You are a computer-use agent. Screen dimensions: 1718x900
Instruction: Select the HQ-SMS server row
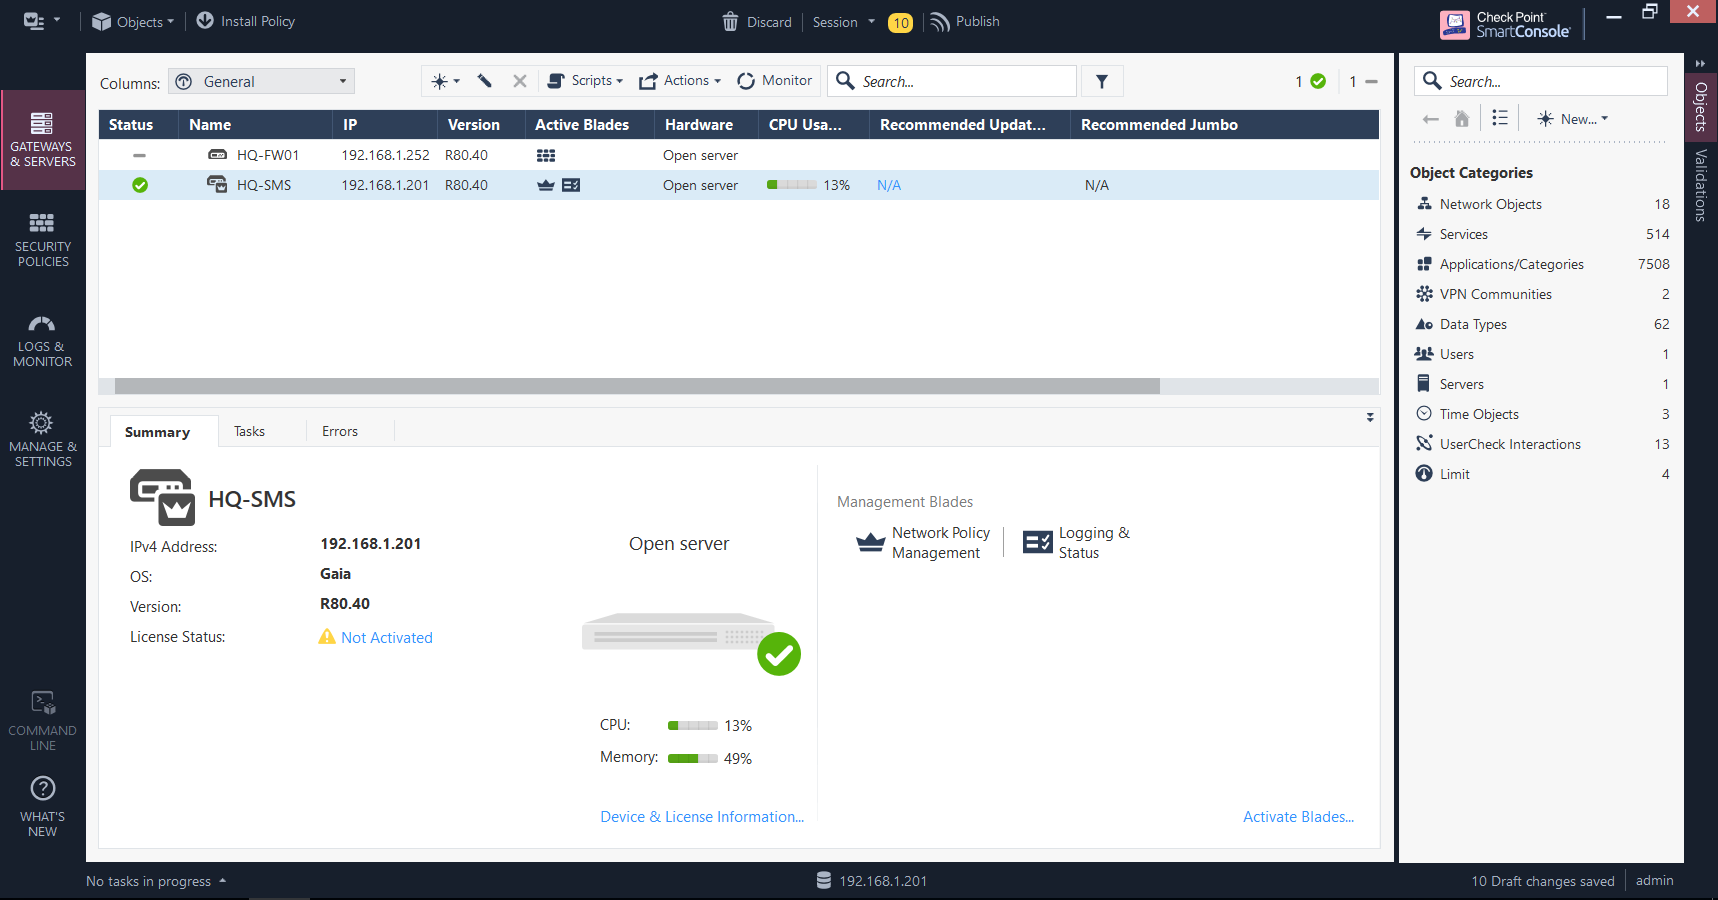click(739, 185)
